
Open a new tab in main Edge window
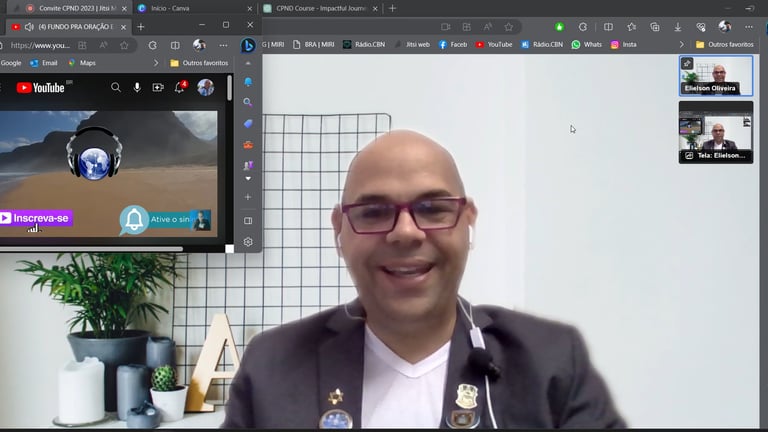click(x=392, y=8)
